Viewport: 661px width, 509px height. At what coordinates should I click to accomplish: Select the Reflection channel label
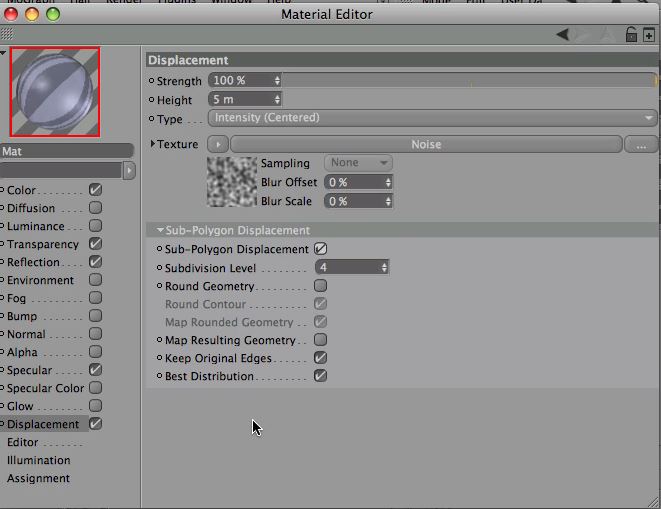[x=33, y=262]
